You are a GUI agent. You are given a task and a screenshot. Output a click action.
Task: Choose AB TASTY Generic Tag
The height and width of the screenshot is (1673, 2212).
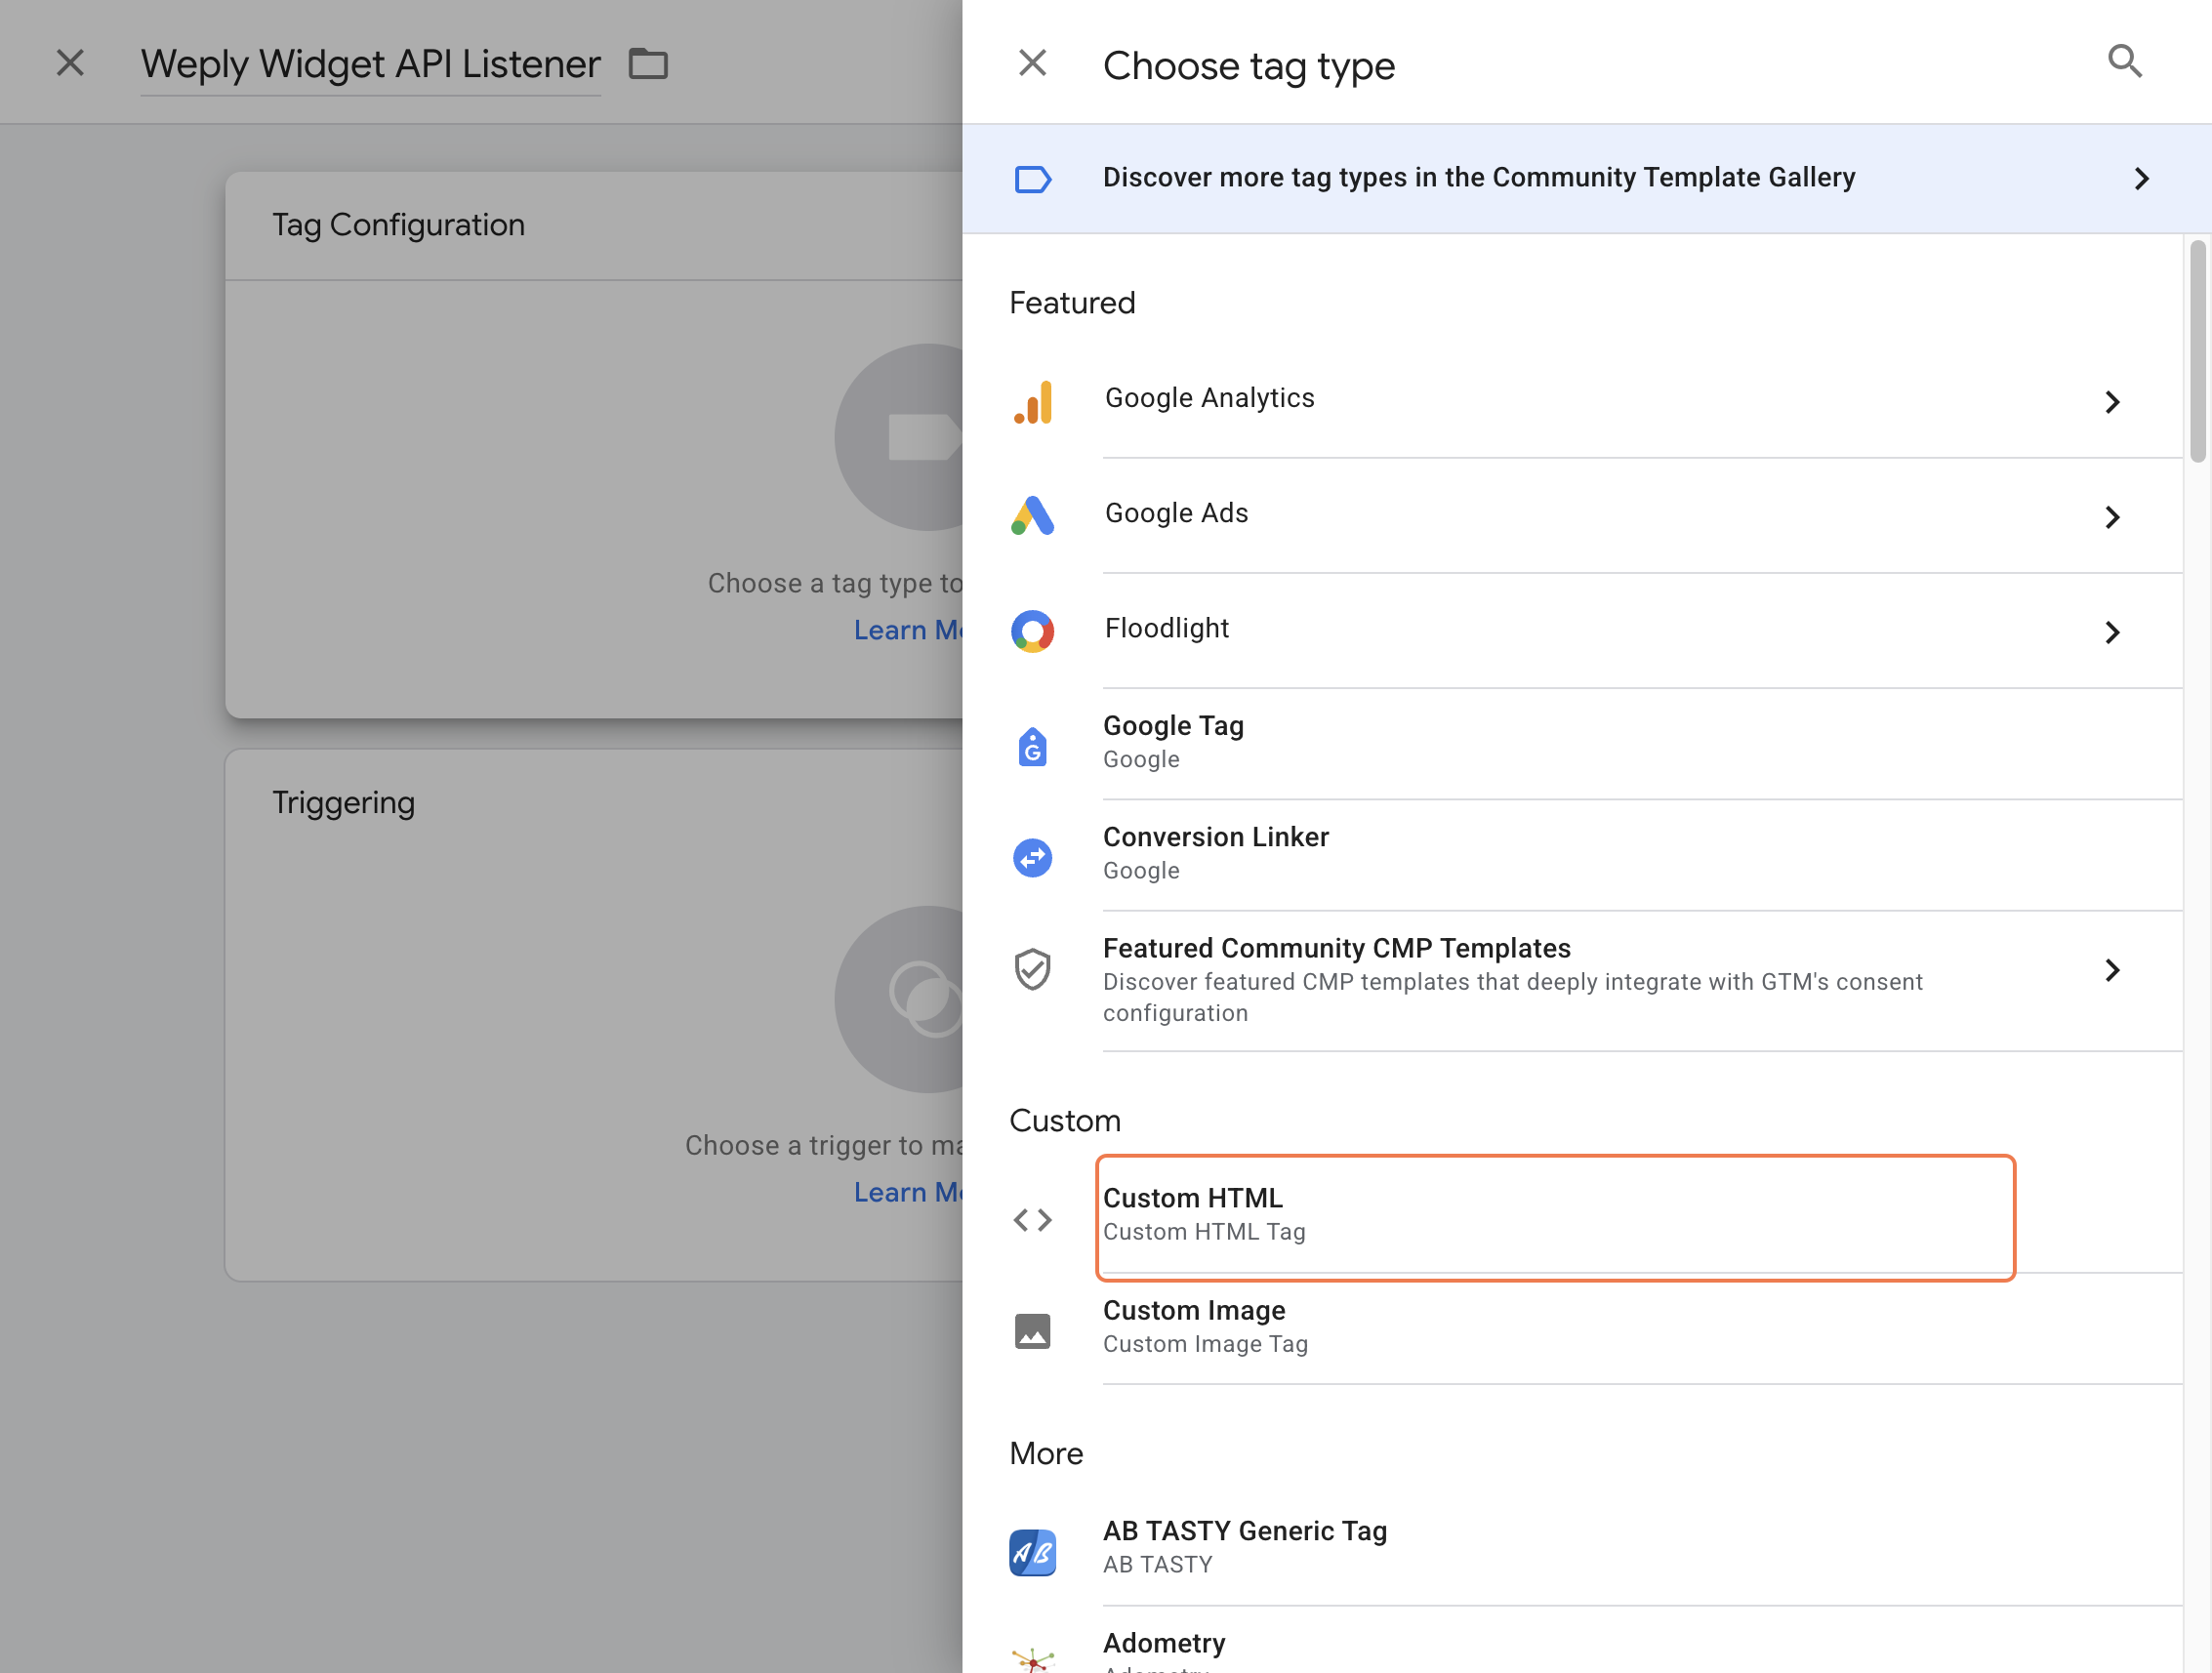click(1554, 1547)
